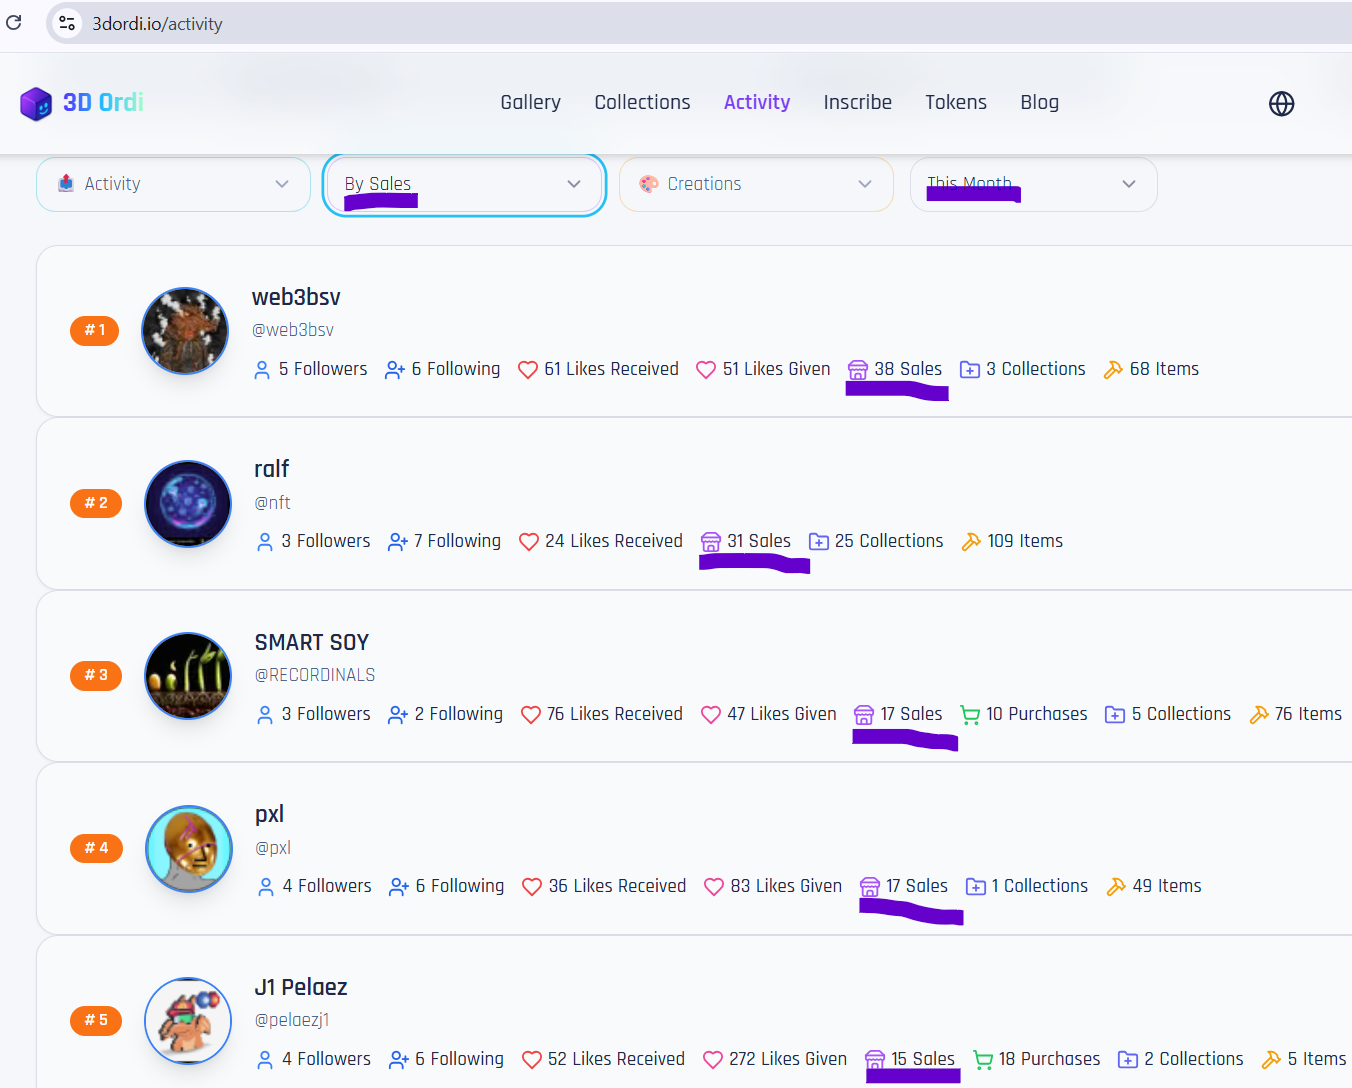
Task: Click the 3D Ordi brand text
Action: [103, 102]
